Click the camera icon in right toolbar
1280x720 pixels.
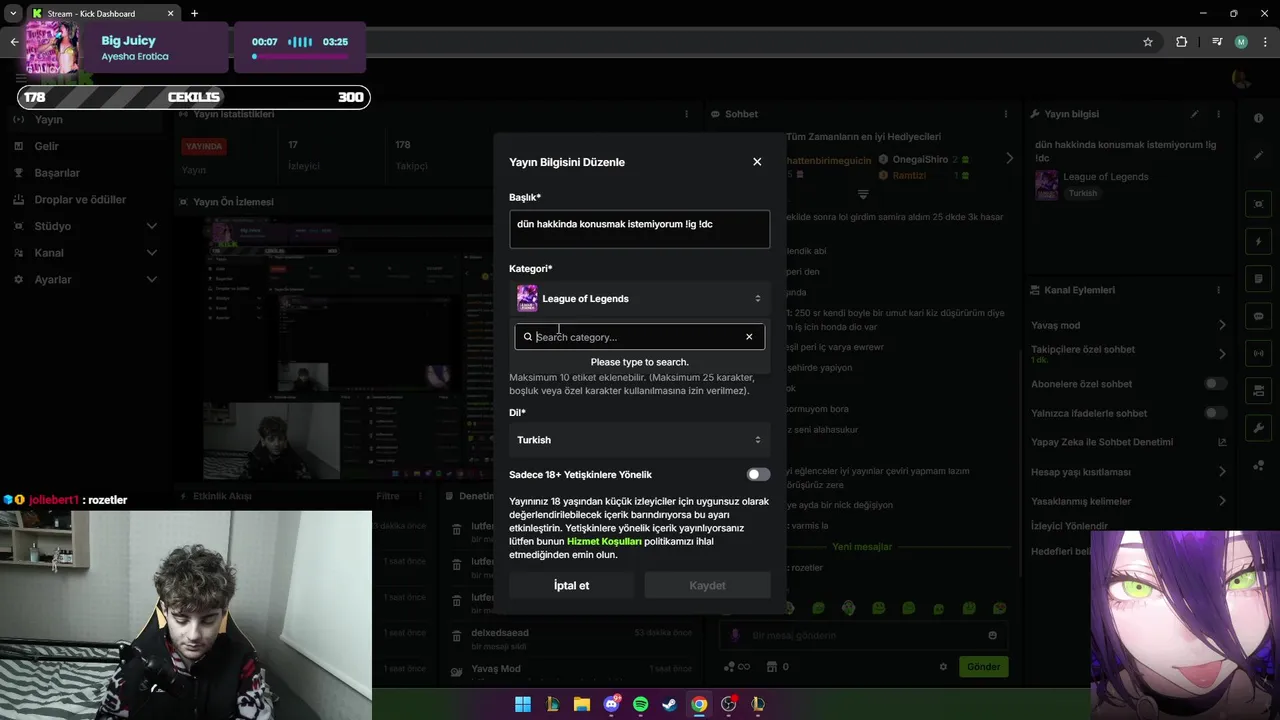coord(1259,391)
